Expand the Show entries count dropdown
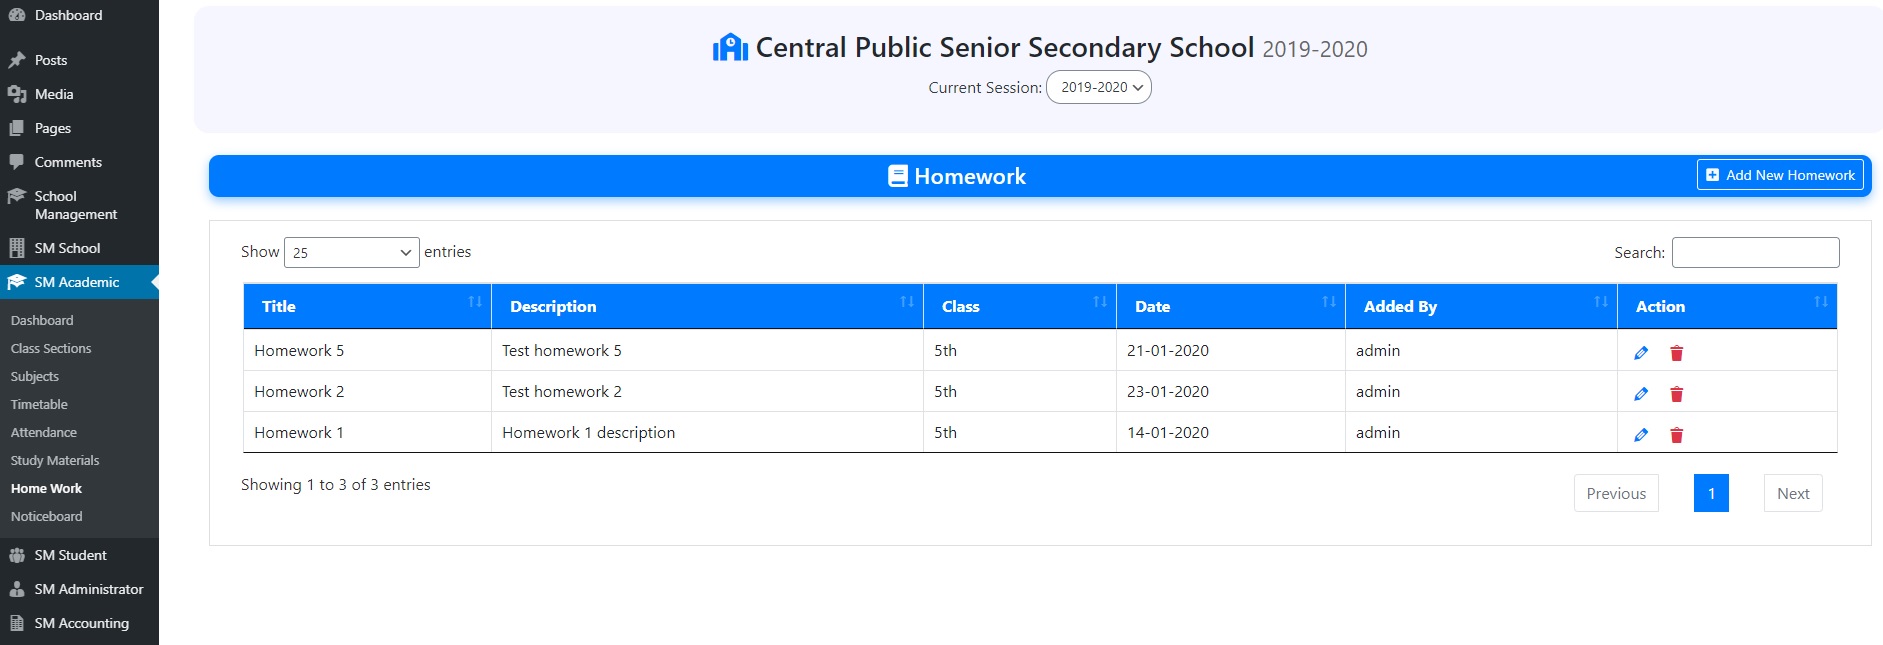The width and height of the screenshot is (1883, 645). point(351,253)
